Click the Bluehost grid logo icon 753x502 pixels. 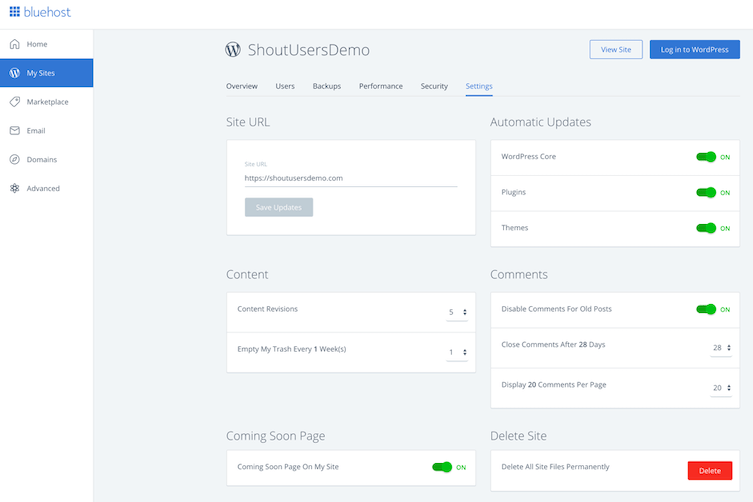click(14, 13)
